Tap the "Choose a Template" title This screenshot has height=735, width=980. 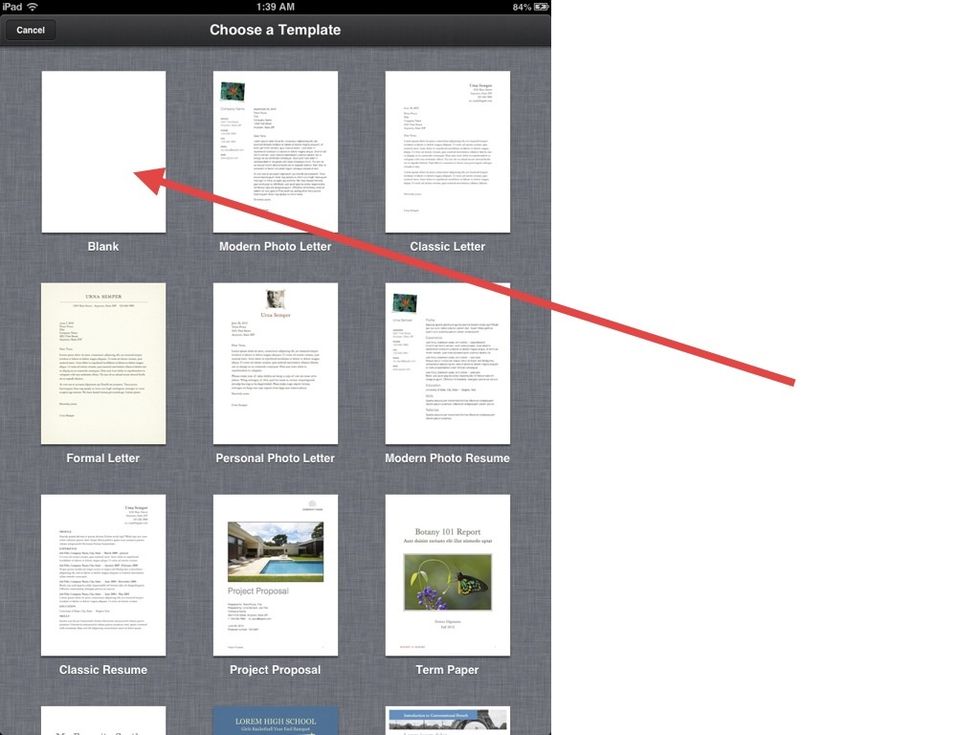point(275,30)
